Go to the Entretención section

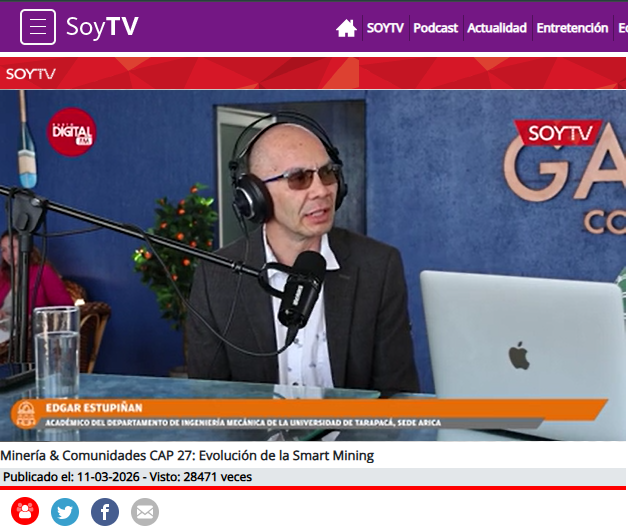click(x=571, y=28)
